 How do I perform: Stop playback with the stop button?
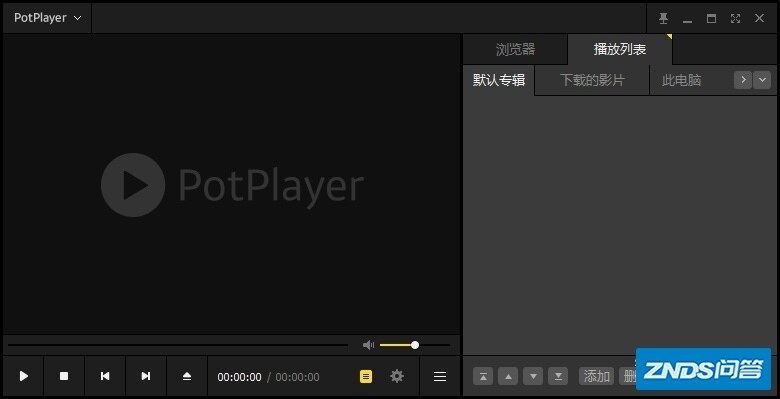click(64, 377)
